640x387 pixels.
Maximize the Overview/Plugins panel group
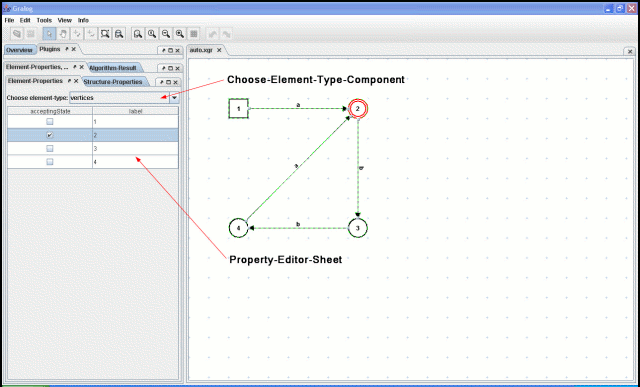(171, 51)
